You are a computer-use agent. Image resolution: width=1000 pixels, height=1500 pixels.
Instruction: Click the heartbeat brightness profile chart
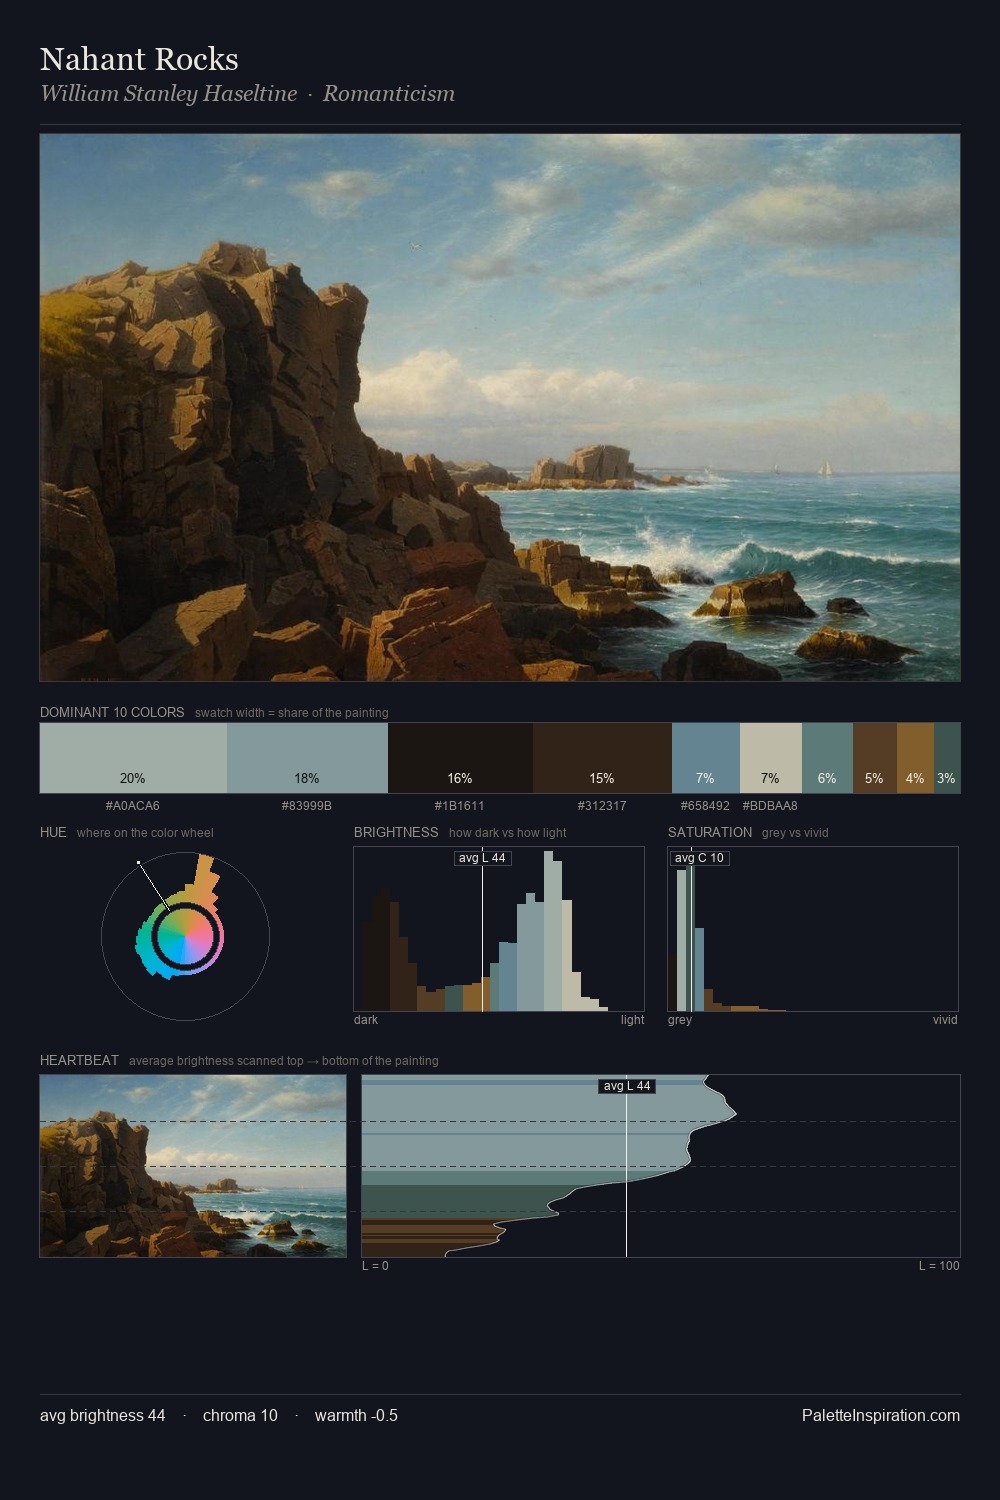click(x=661, y=1166)
